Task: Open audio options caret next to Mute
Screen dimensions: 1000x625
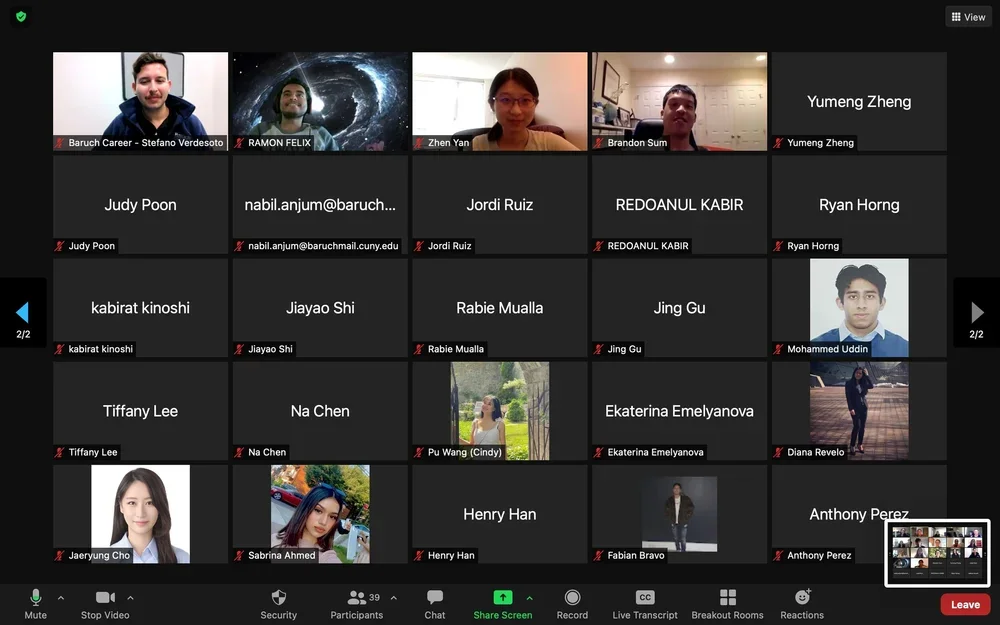Action: (61, 598)
